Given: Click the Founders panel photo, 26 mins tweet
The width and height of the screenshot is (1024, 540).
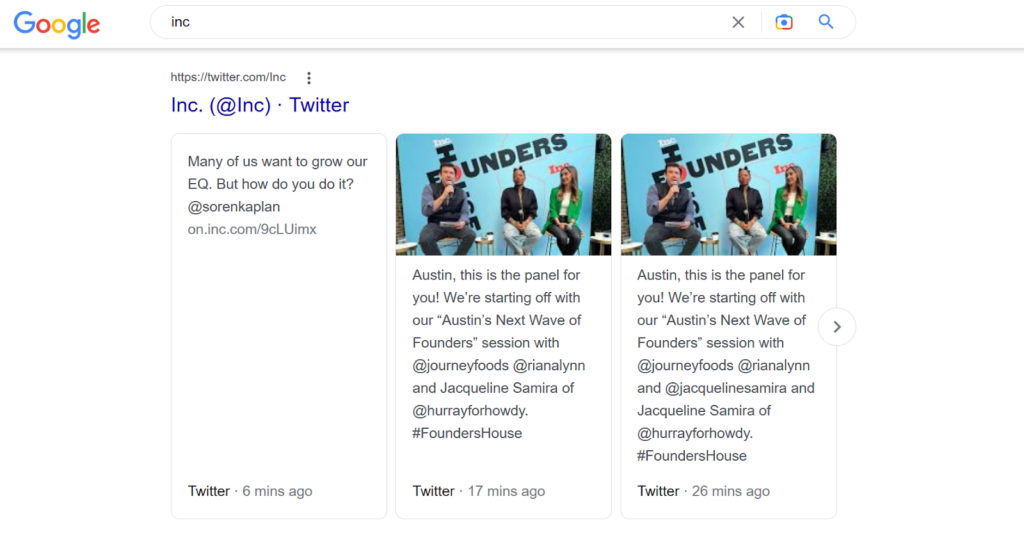Looking at the screenshot, I should (729, 195).
